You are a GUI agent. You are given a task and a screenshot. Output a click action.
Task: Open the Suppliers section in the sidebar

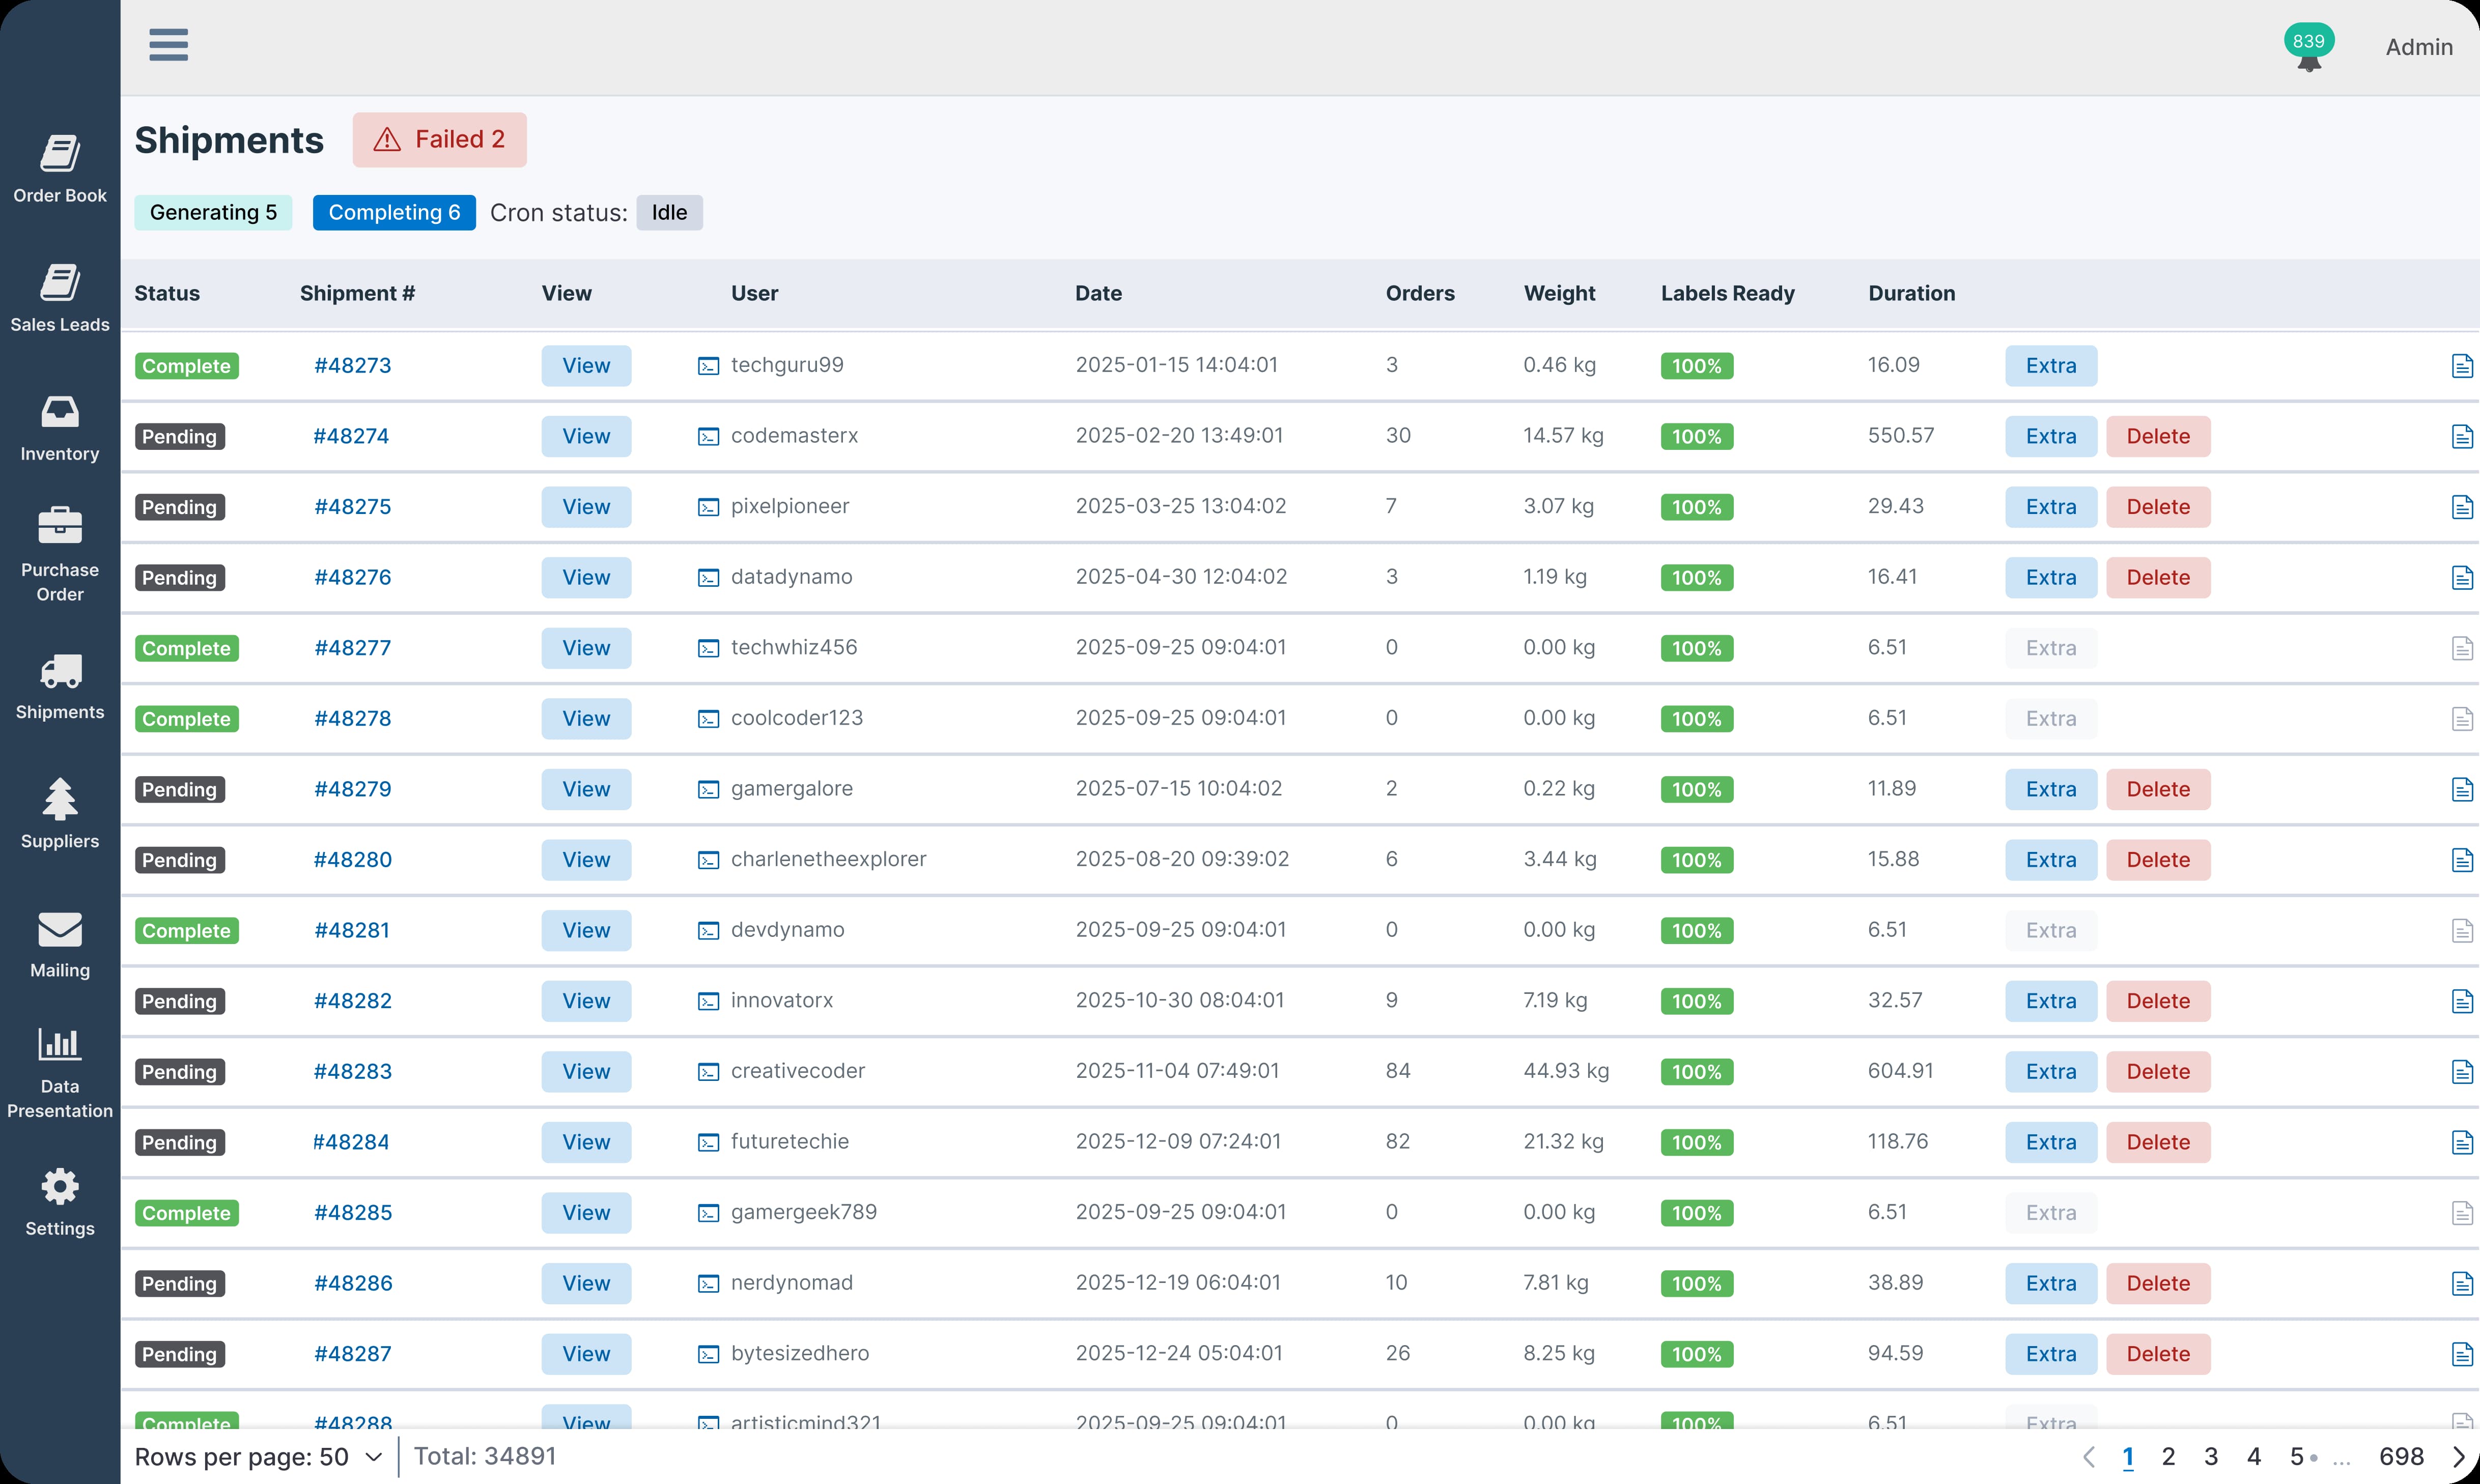(60, 813)
